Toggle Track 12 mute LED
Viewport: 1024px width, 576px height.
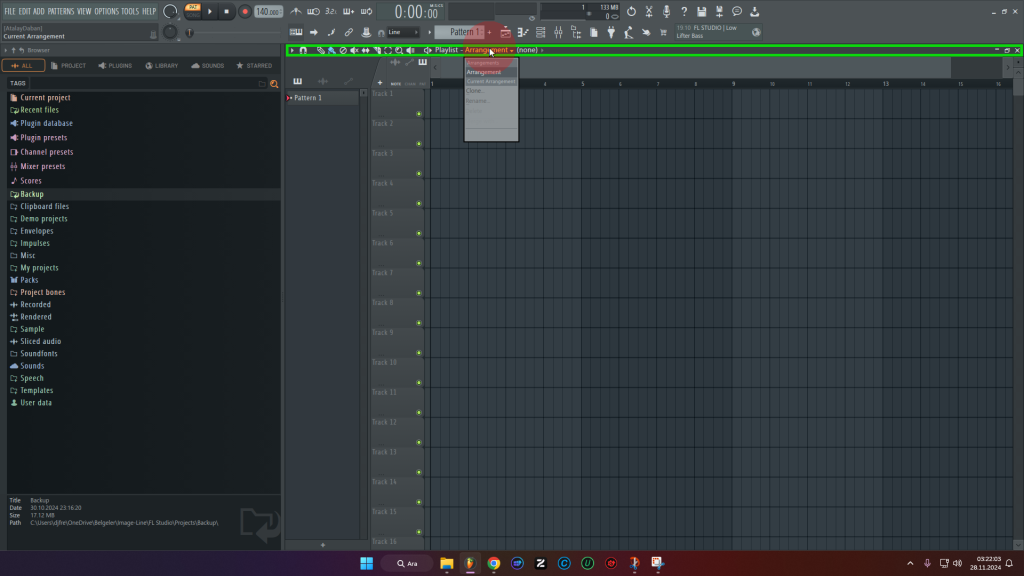[419, 443]
